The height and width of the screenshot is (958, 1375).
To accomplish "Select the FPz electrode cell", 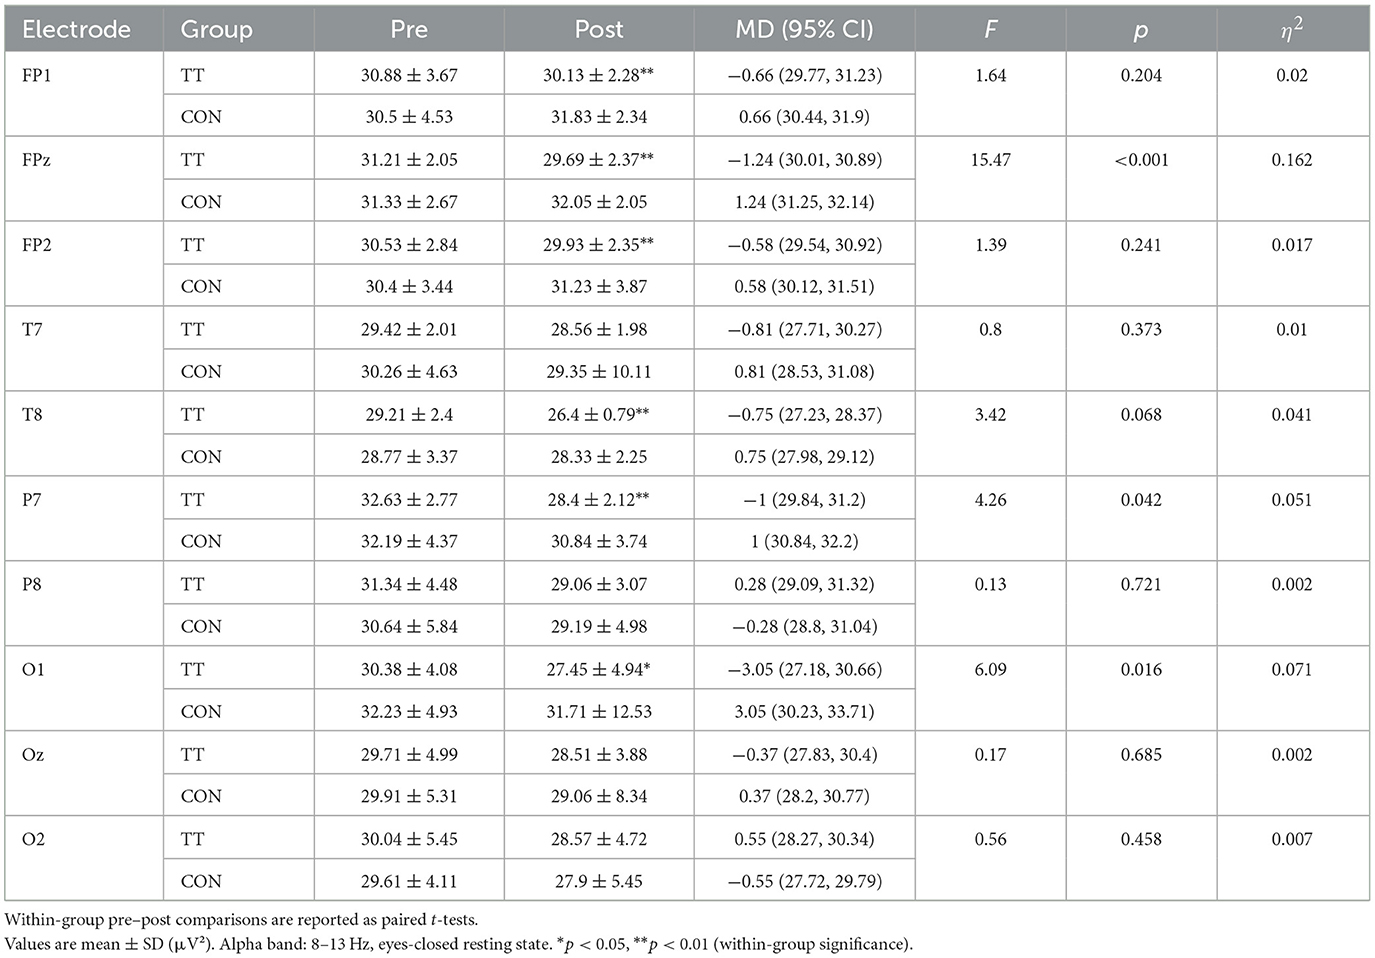I will click(36, 160).
